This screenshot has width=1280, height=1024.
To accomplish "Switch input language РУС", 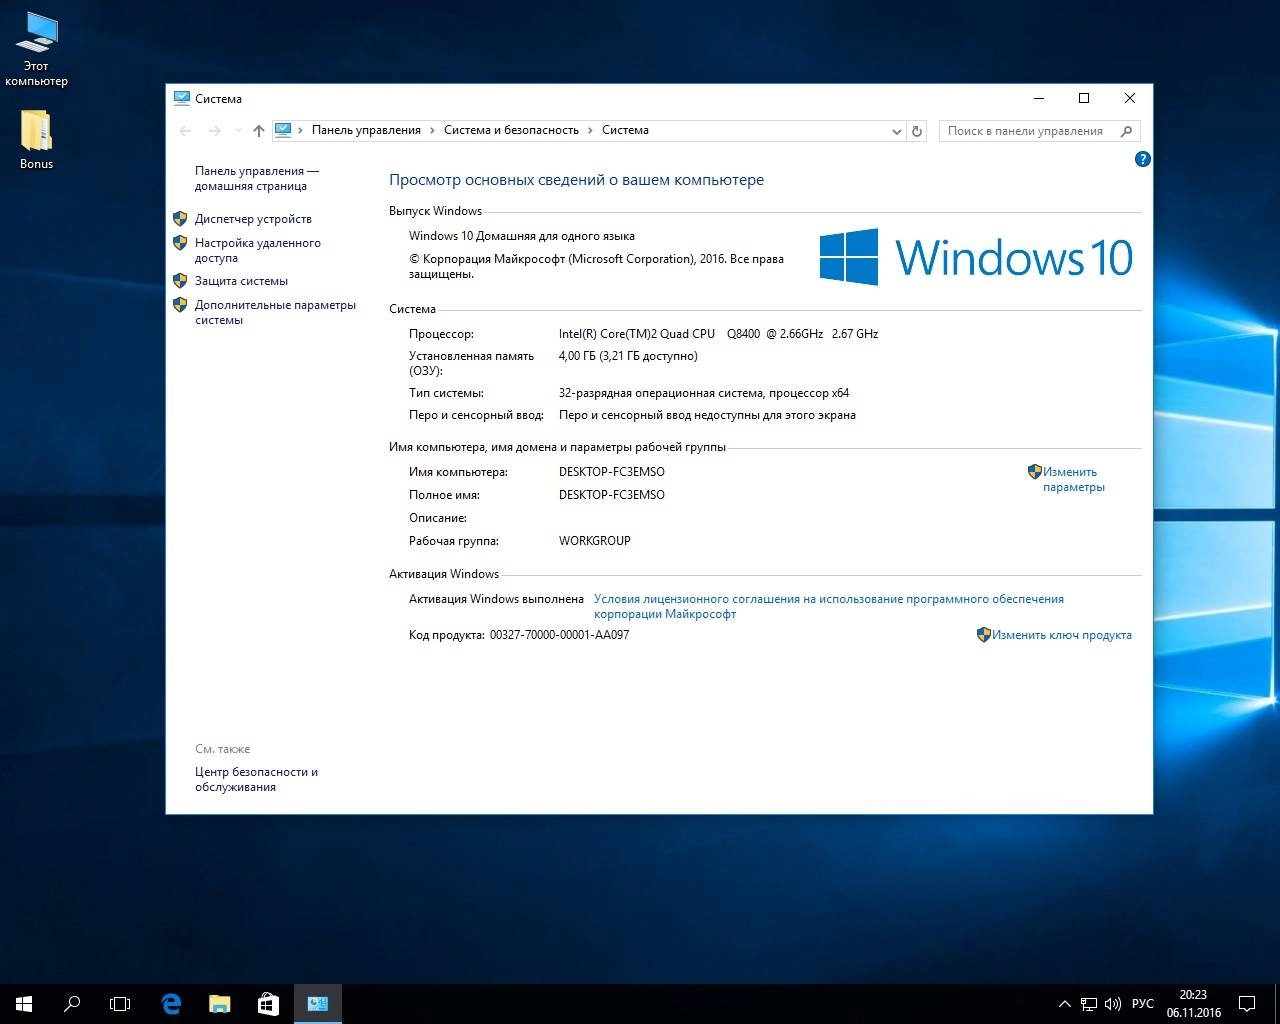I will (1143, 1004).
